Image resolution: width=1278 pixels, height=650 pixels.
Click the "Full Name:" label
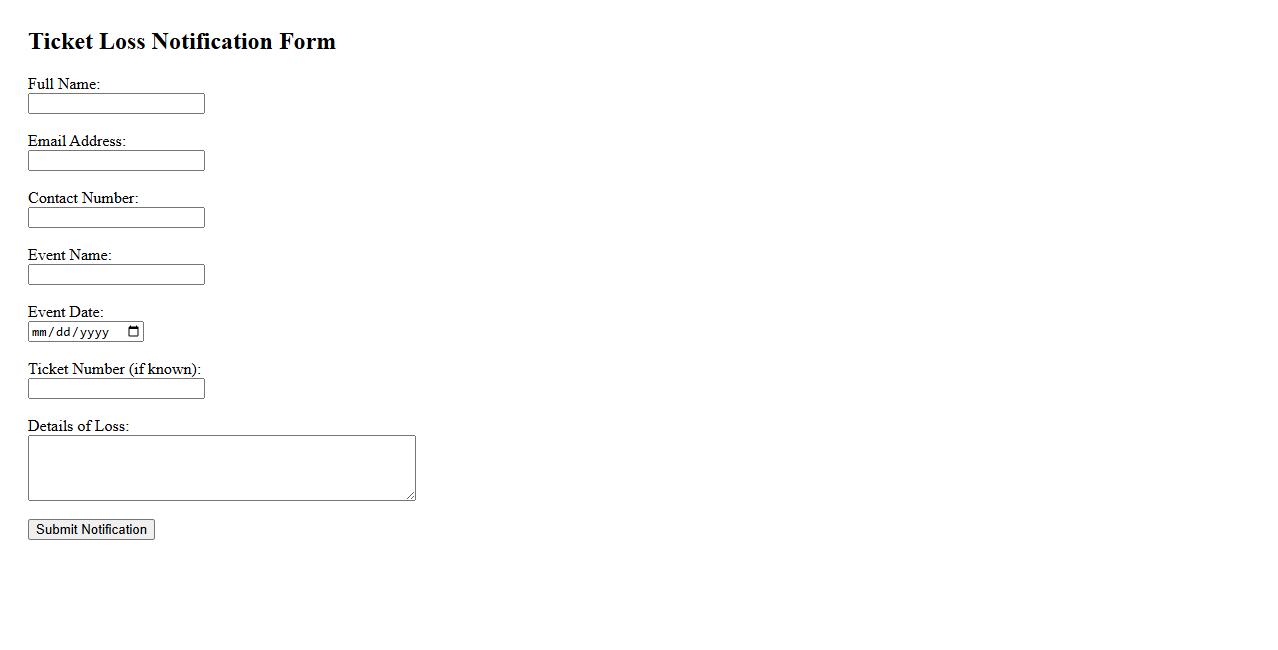tap(64, 84)
